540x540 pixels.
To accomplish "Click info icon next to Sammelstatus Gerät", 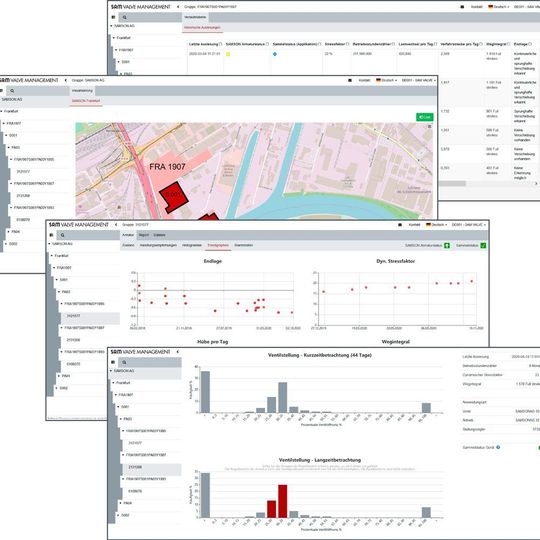I will point(498,447).
